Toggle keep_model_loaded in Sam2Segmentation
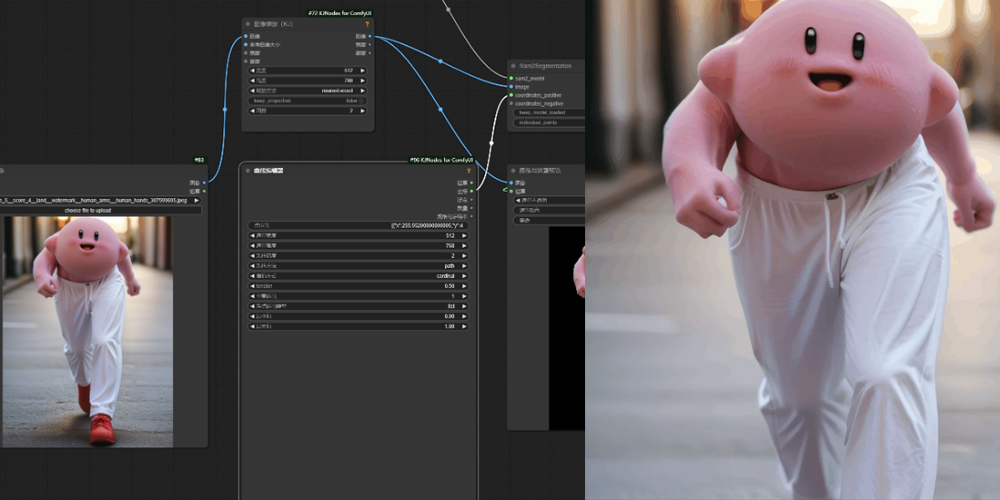This screenshot has height=500, width=1000. click(549, 112)
